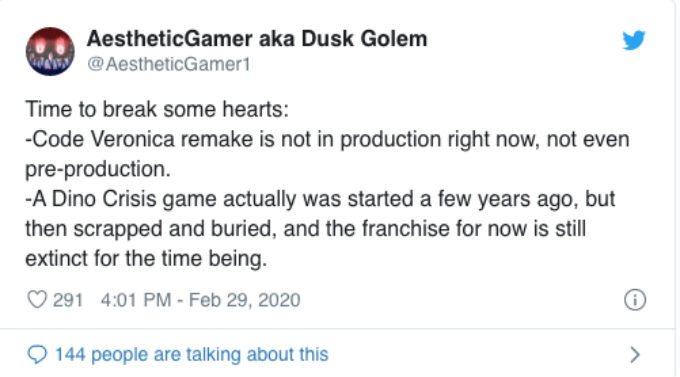Click the line 'Time to break some hearts:'

pyautogui.click(x=157, y=109)
